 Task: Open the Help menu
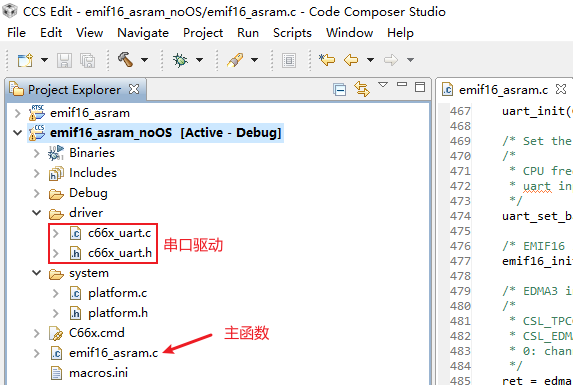400,33
